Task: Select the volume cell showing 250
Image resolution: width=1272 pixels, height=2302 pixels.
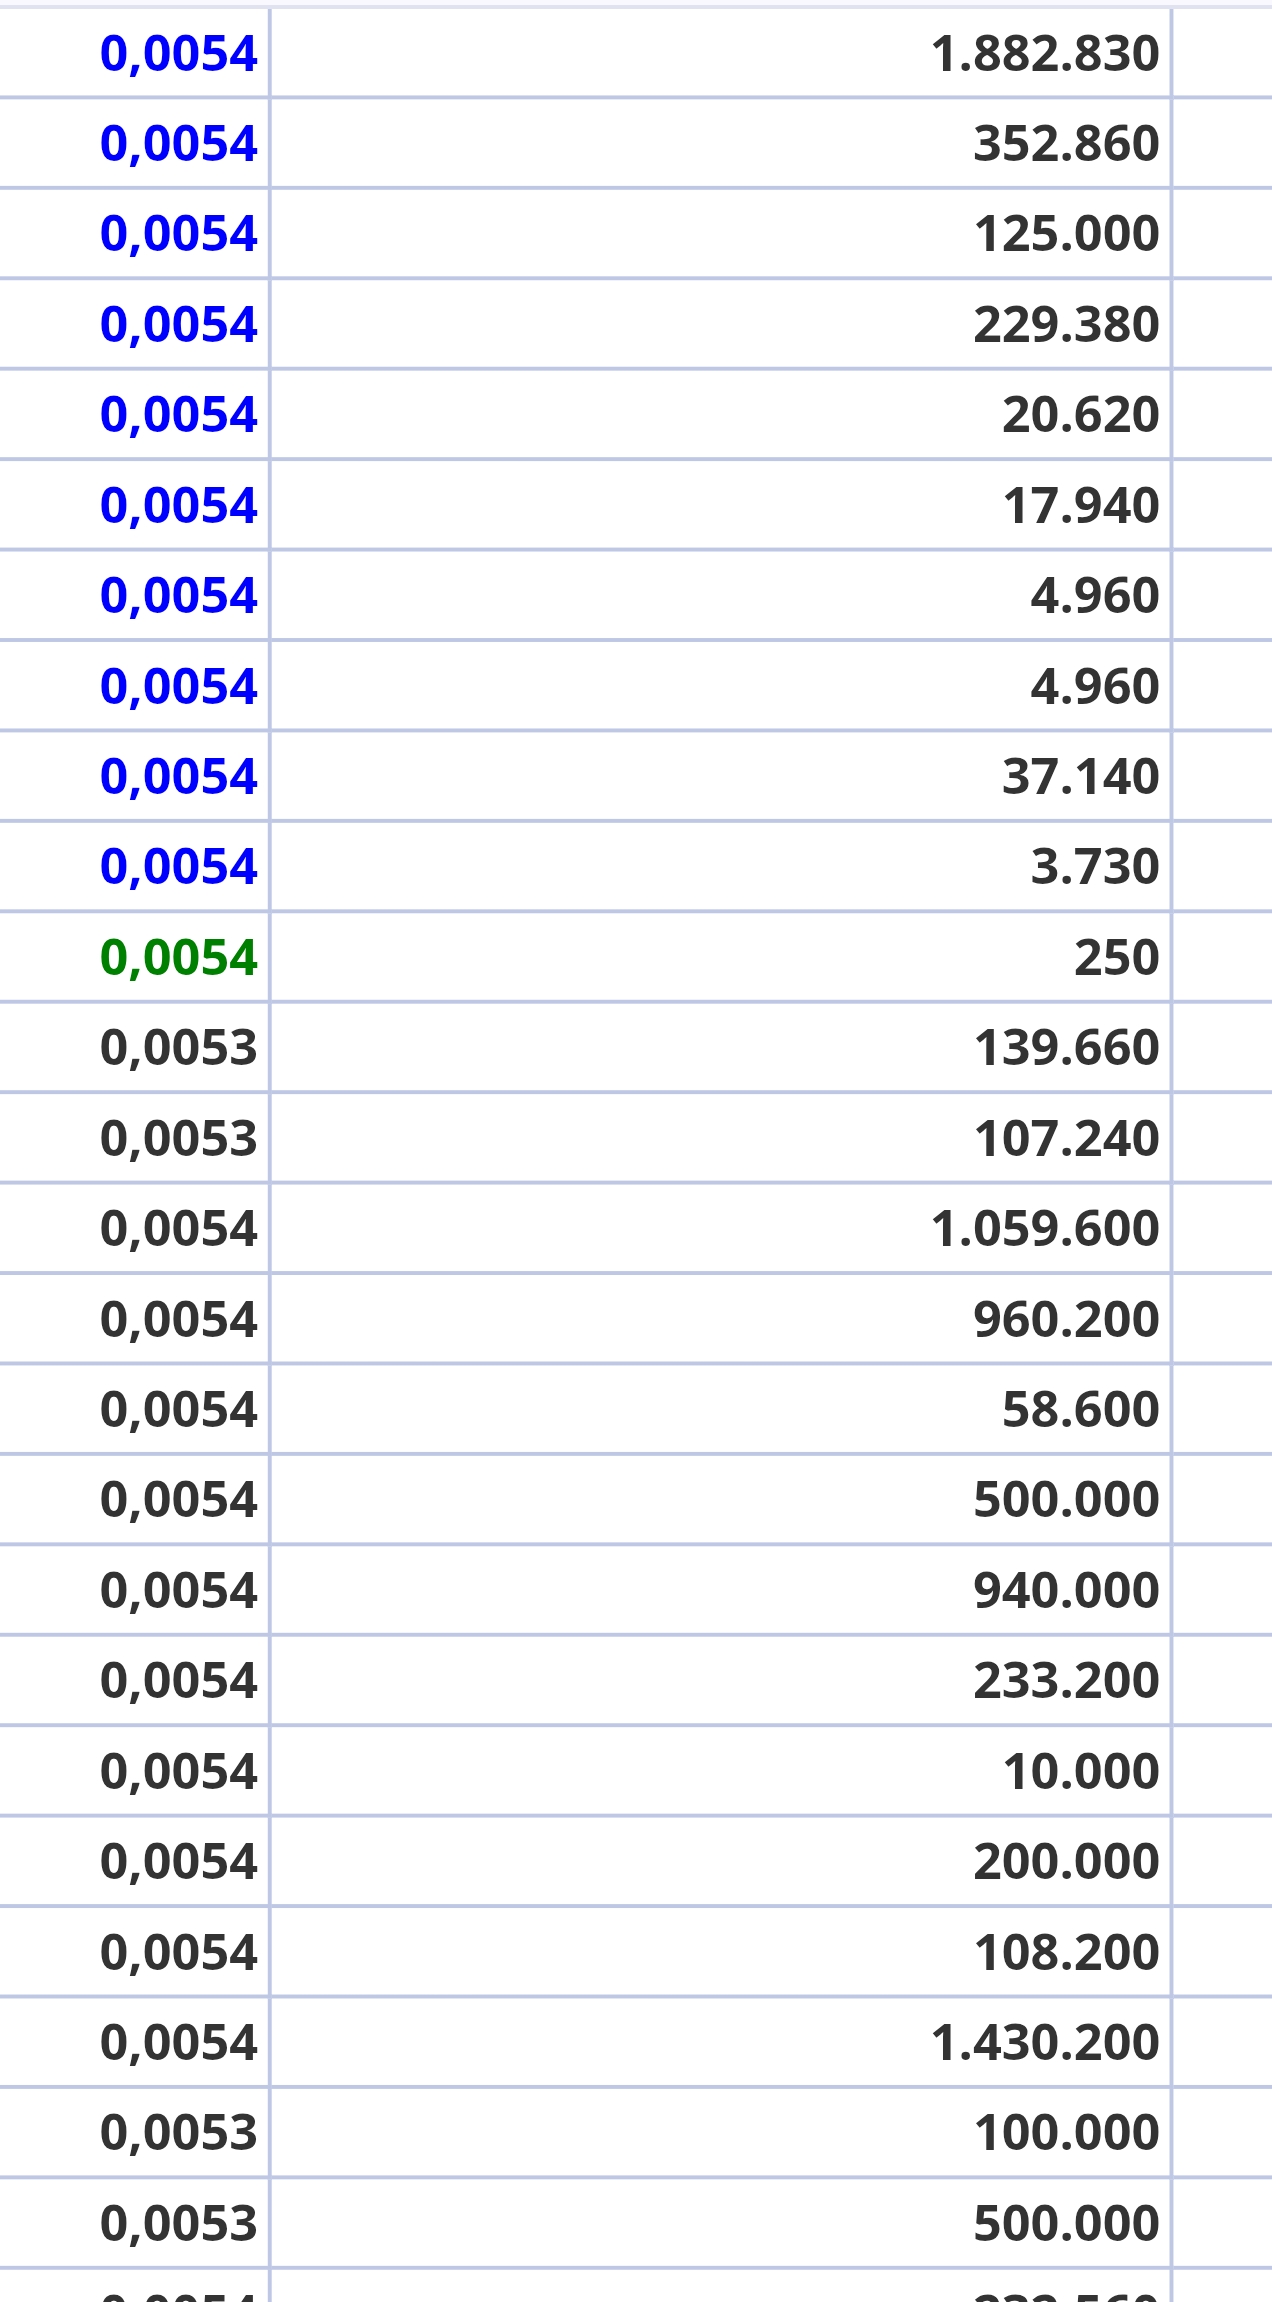Action: pos(1116,958)
